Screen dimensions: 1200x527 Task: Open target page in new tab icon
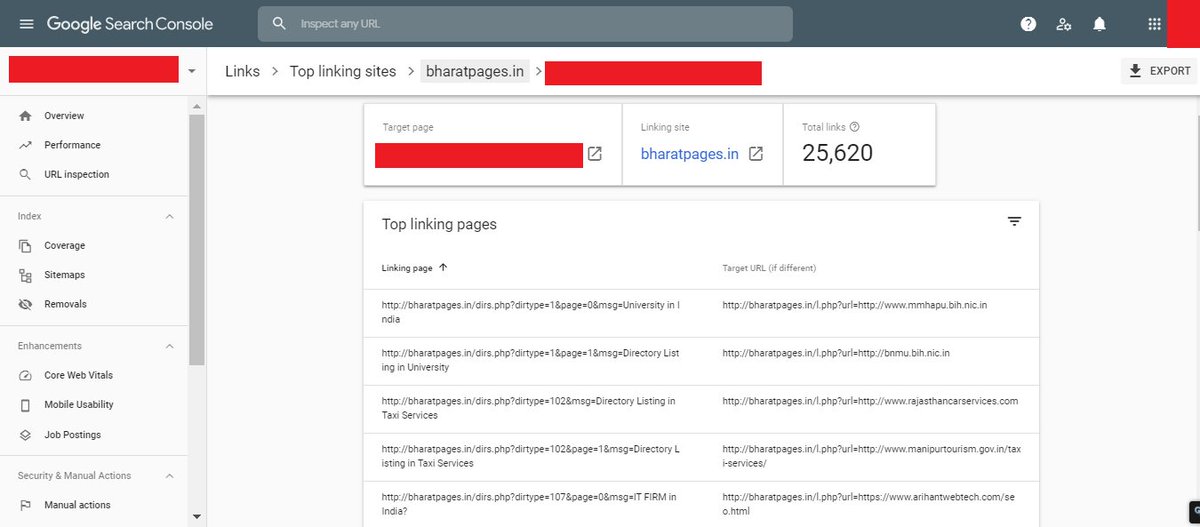pyautogui.click(x=595, y=154)
